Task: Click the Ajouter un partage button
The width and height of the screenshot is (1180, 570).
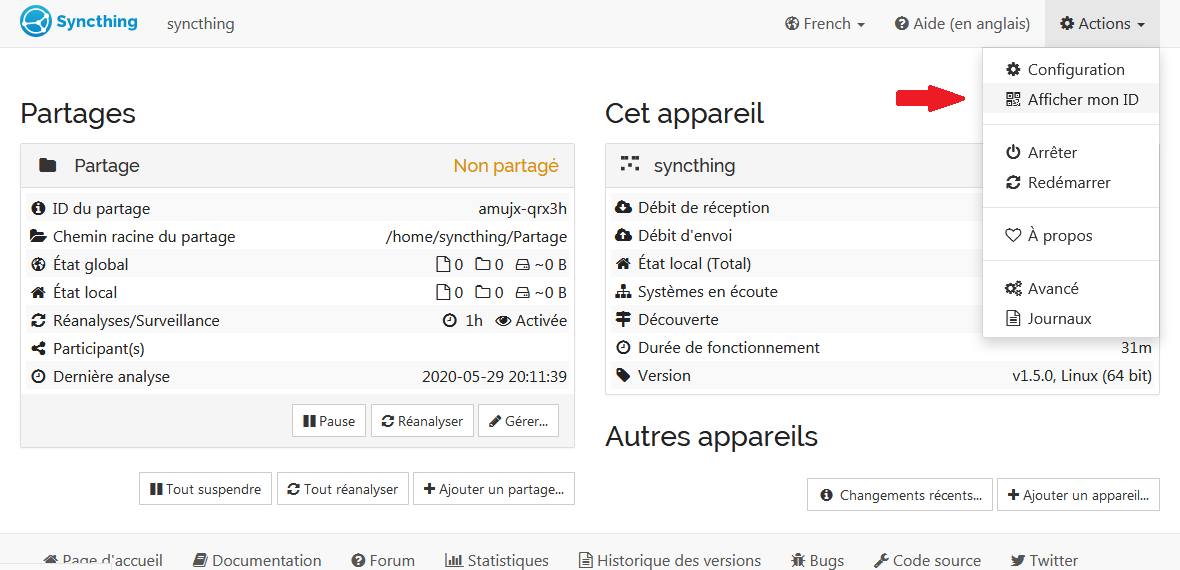Action: pyautogui.click(x=494, y=489)
